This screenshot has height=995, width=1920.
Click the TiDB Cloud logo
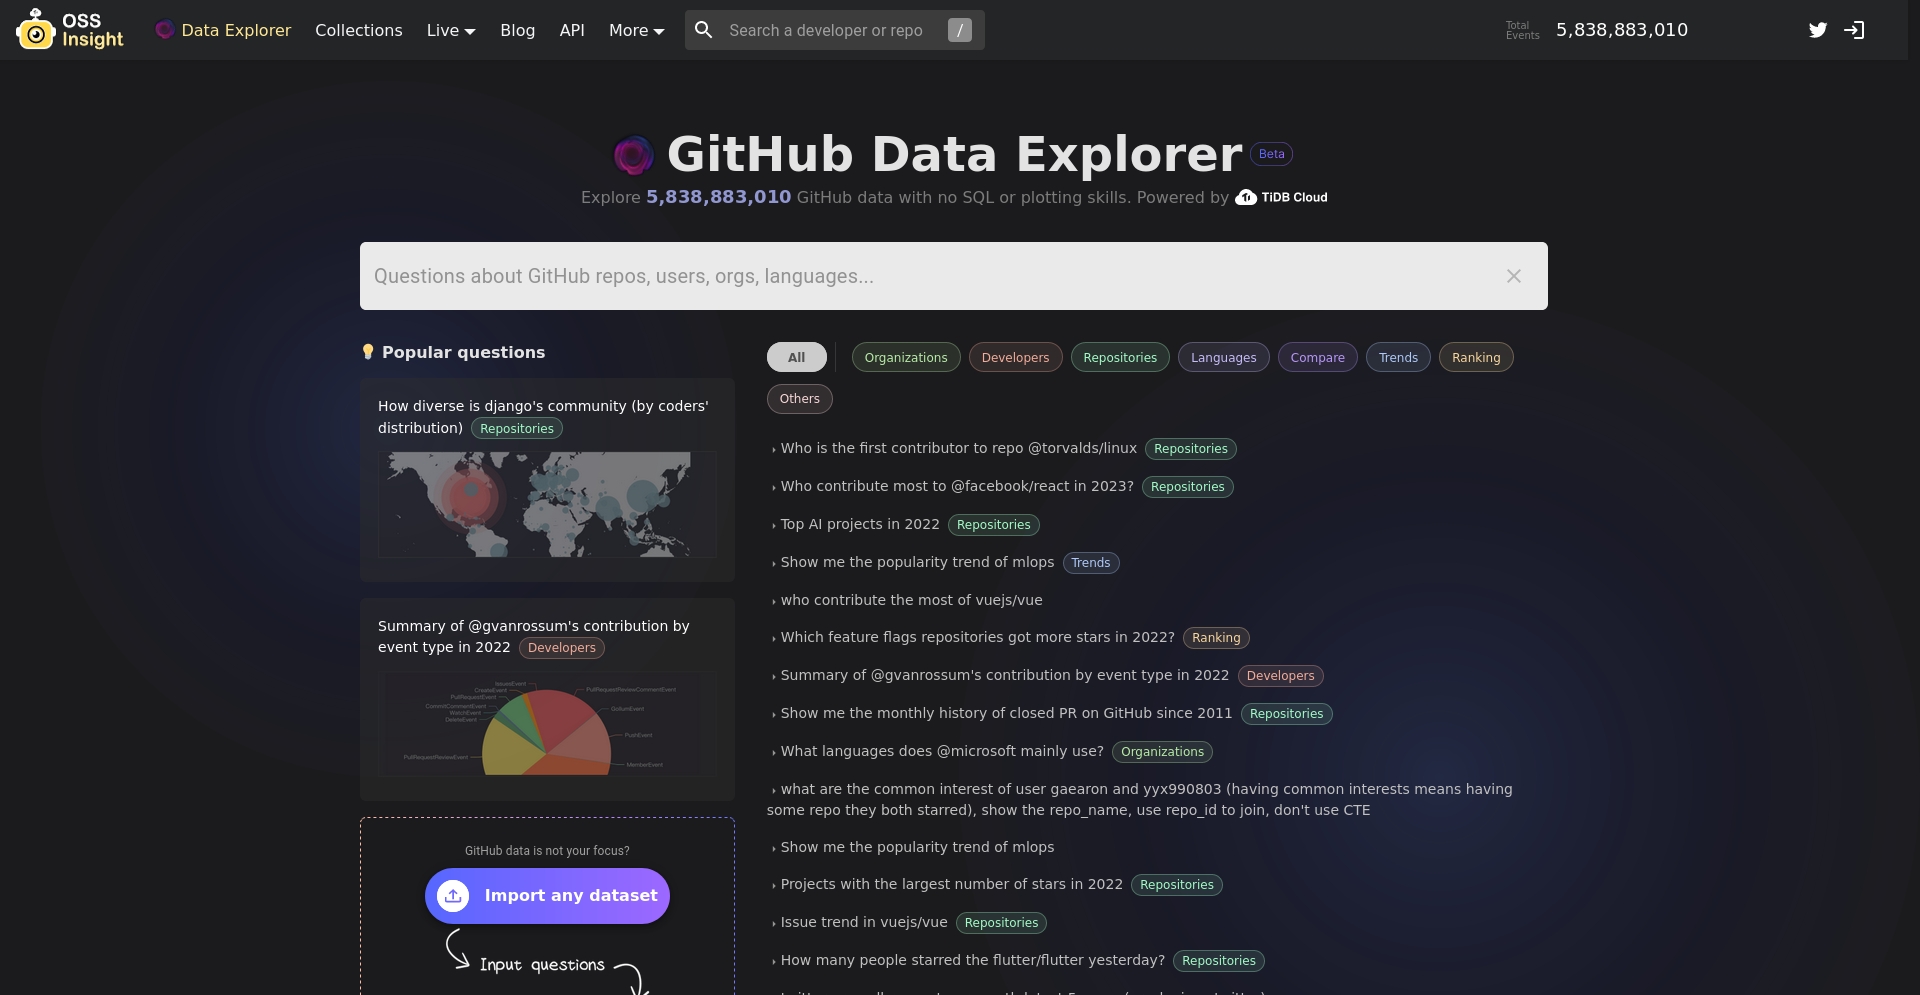(1281, 197)
